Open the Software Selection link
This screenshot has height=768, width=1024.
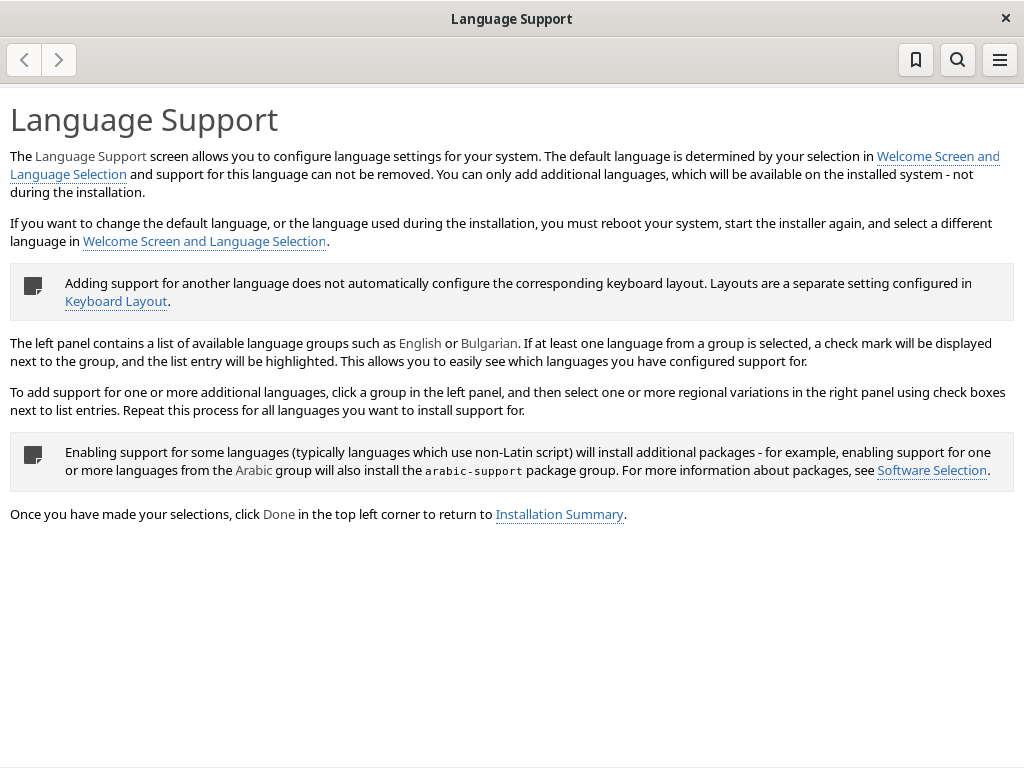point(932,471)
